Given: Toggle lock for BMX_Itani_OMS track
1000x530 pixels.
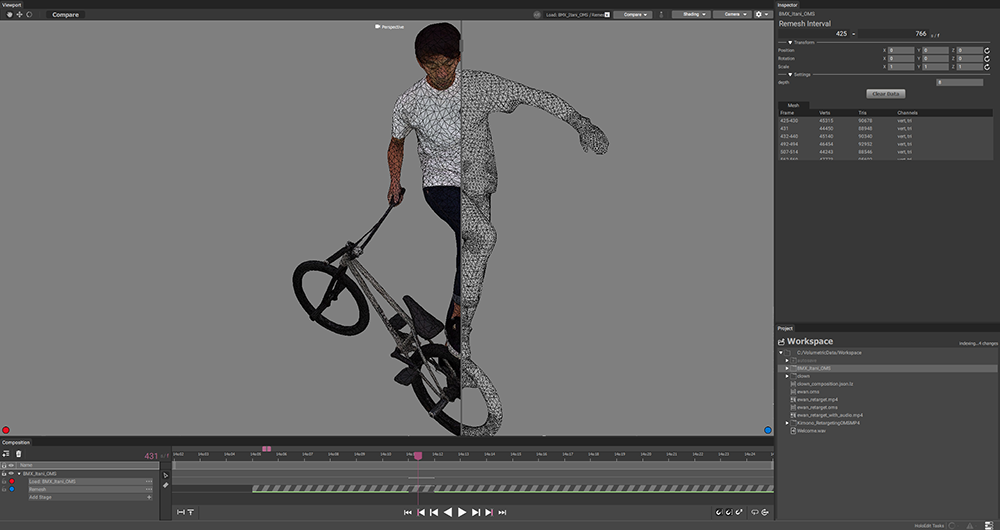Looking at the screenshot, I should coord(4,474).
